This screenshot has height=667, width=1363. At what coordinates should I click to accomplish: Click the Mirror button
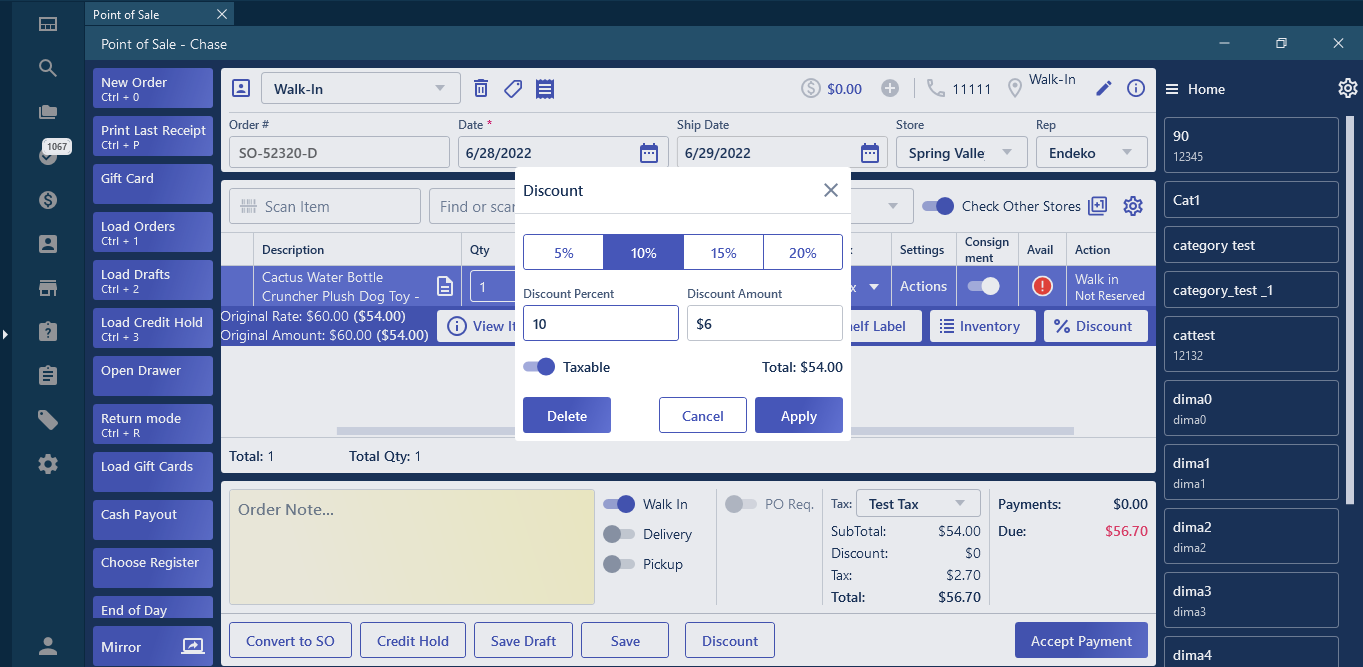[153, 646]
